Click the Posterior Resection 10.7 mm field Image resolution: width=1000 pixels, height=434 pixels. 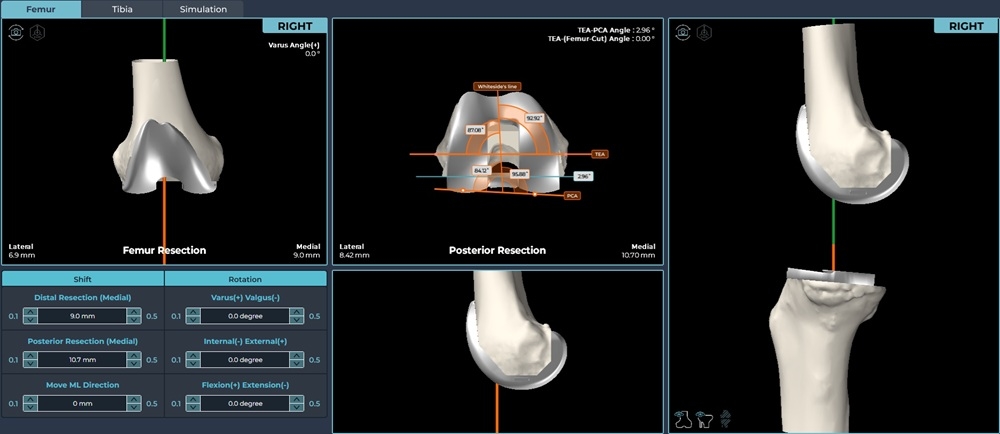[82, 360]
